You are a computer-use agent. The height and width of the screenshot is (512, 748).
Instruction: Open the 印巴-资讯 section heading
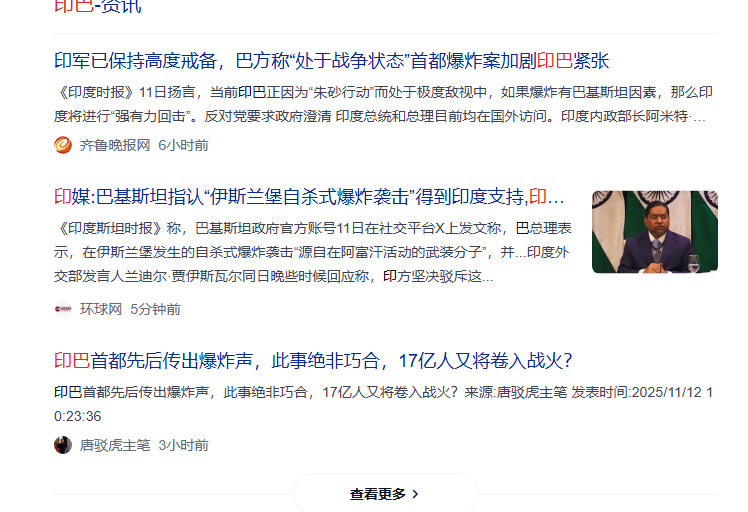(x=98, y=6)
